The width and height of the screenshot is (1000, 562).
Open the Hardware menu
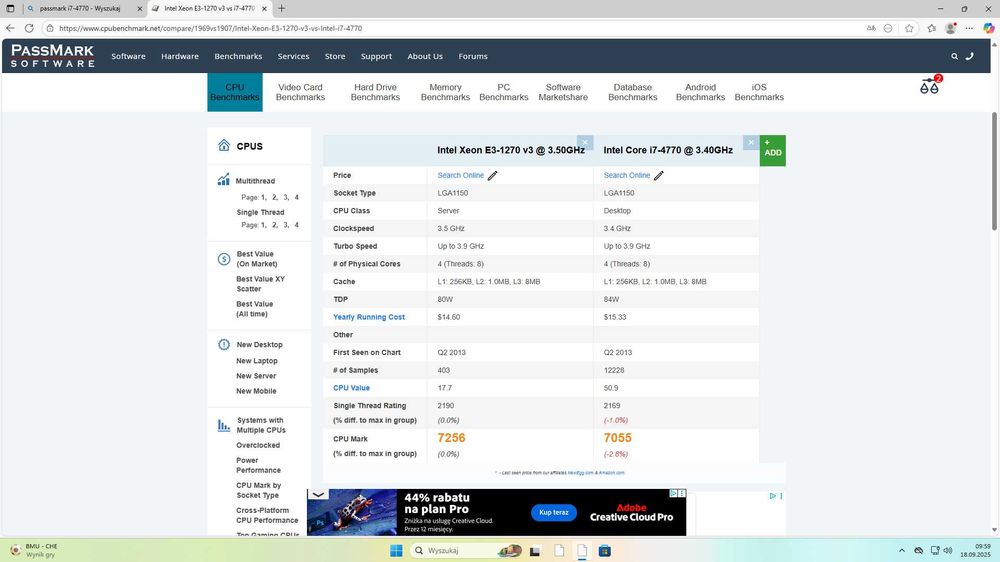point(180,56)
